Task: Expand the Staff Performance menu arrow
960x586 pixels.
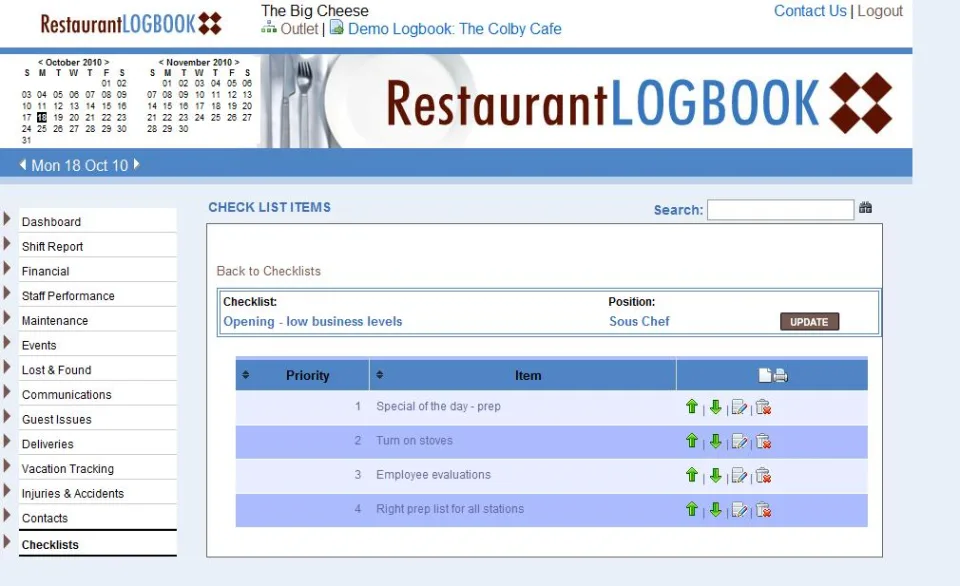Action: pyautogui.click(x=7, y=293)
